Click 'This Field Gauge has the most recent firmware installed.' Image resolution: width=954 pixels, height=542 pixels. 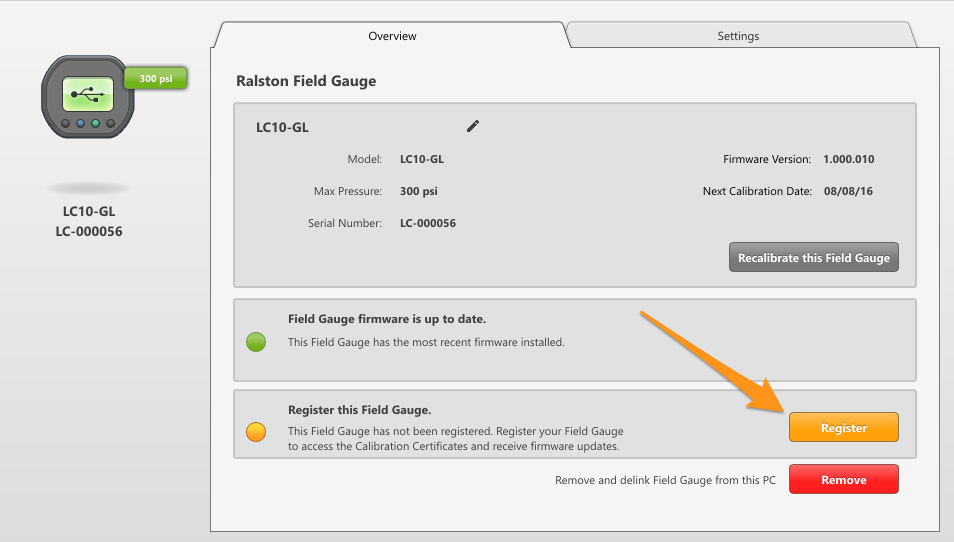(426, 342)
